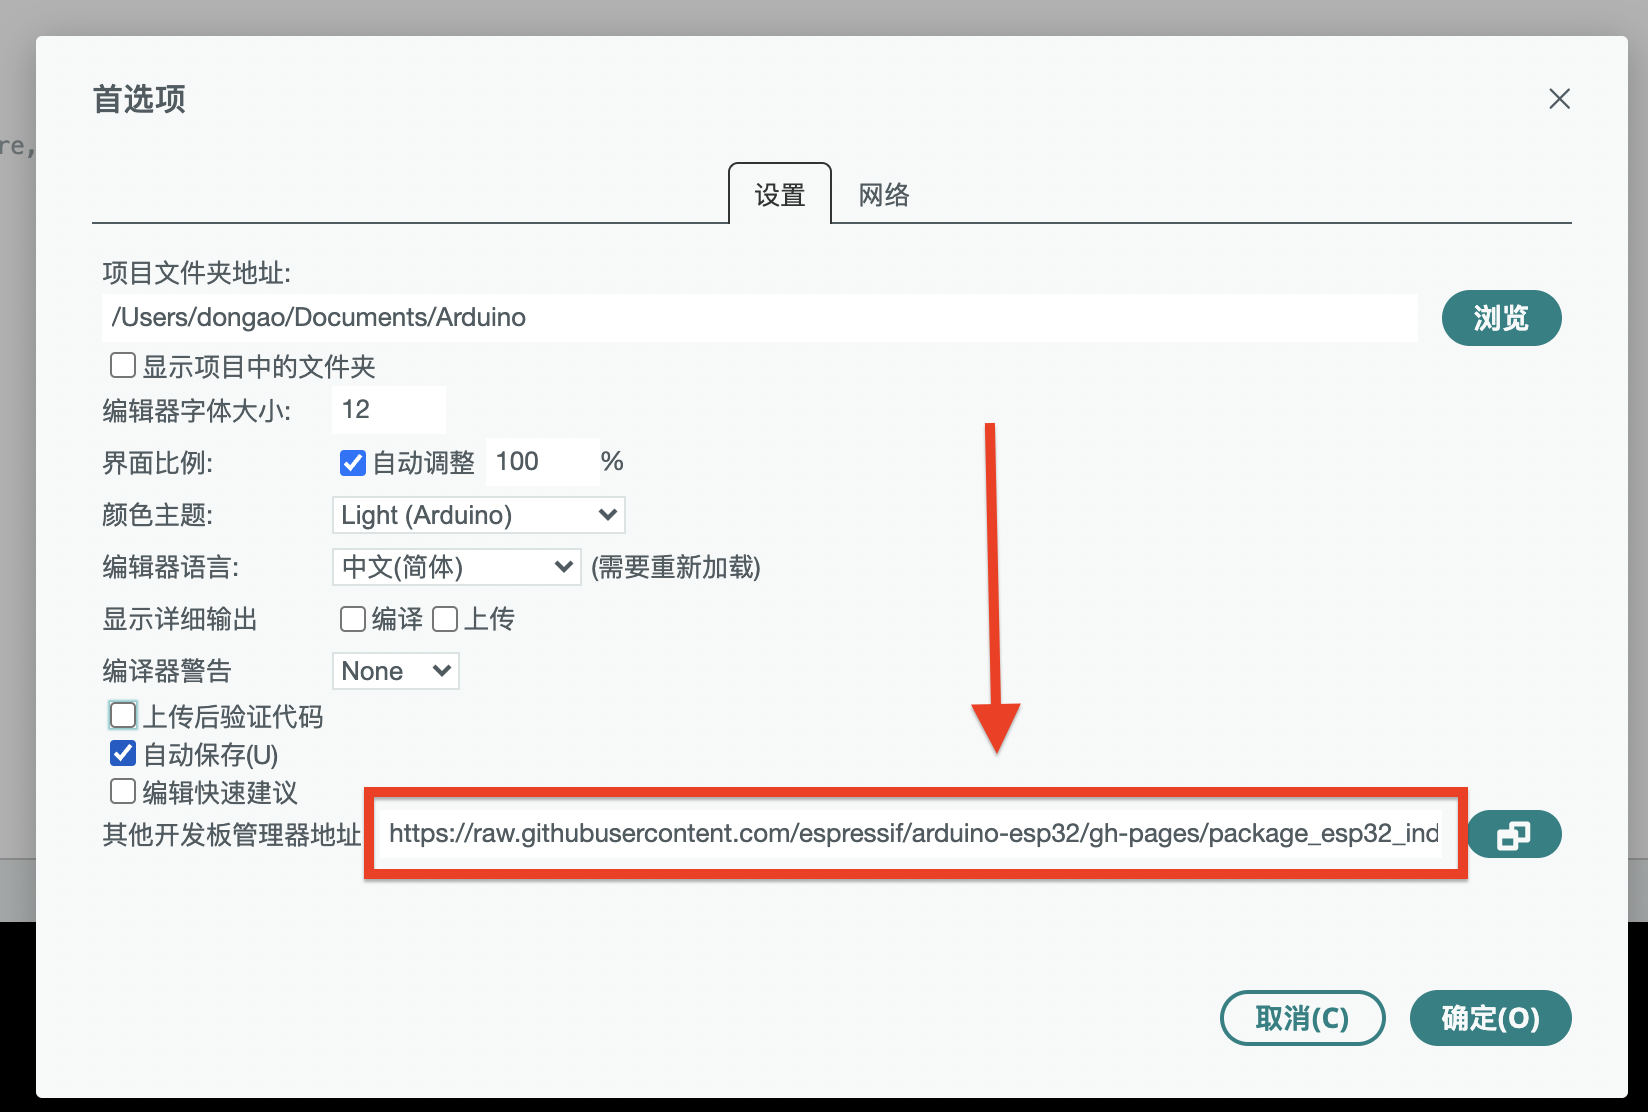Switch to the 设置 tab
The image size is (1648, 1112).
pyautogui.click(x=780, y=194)
